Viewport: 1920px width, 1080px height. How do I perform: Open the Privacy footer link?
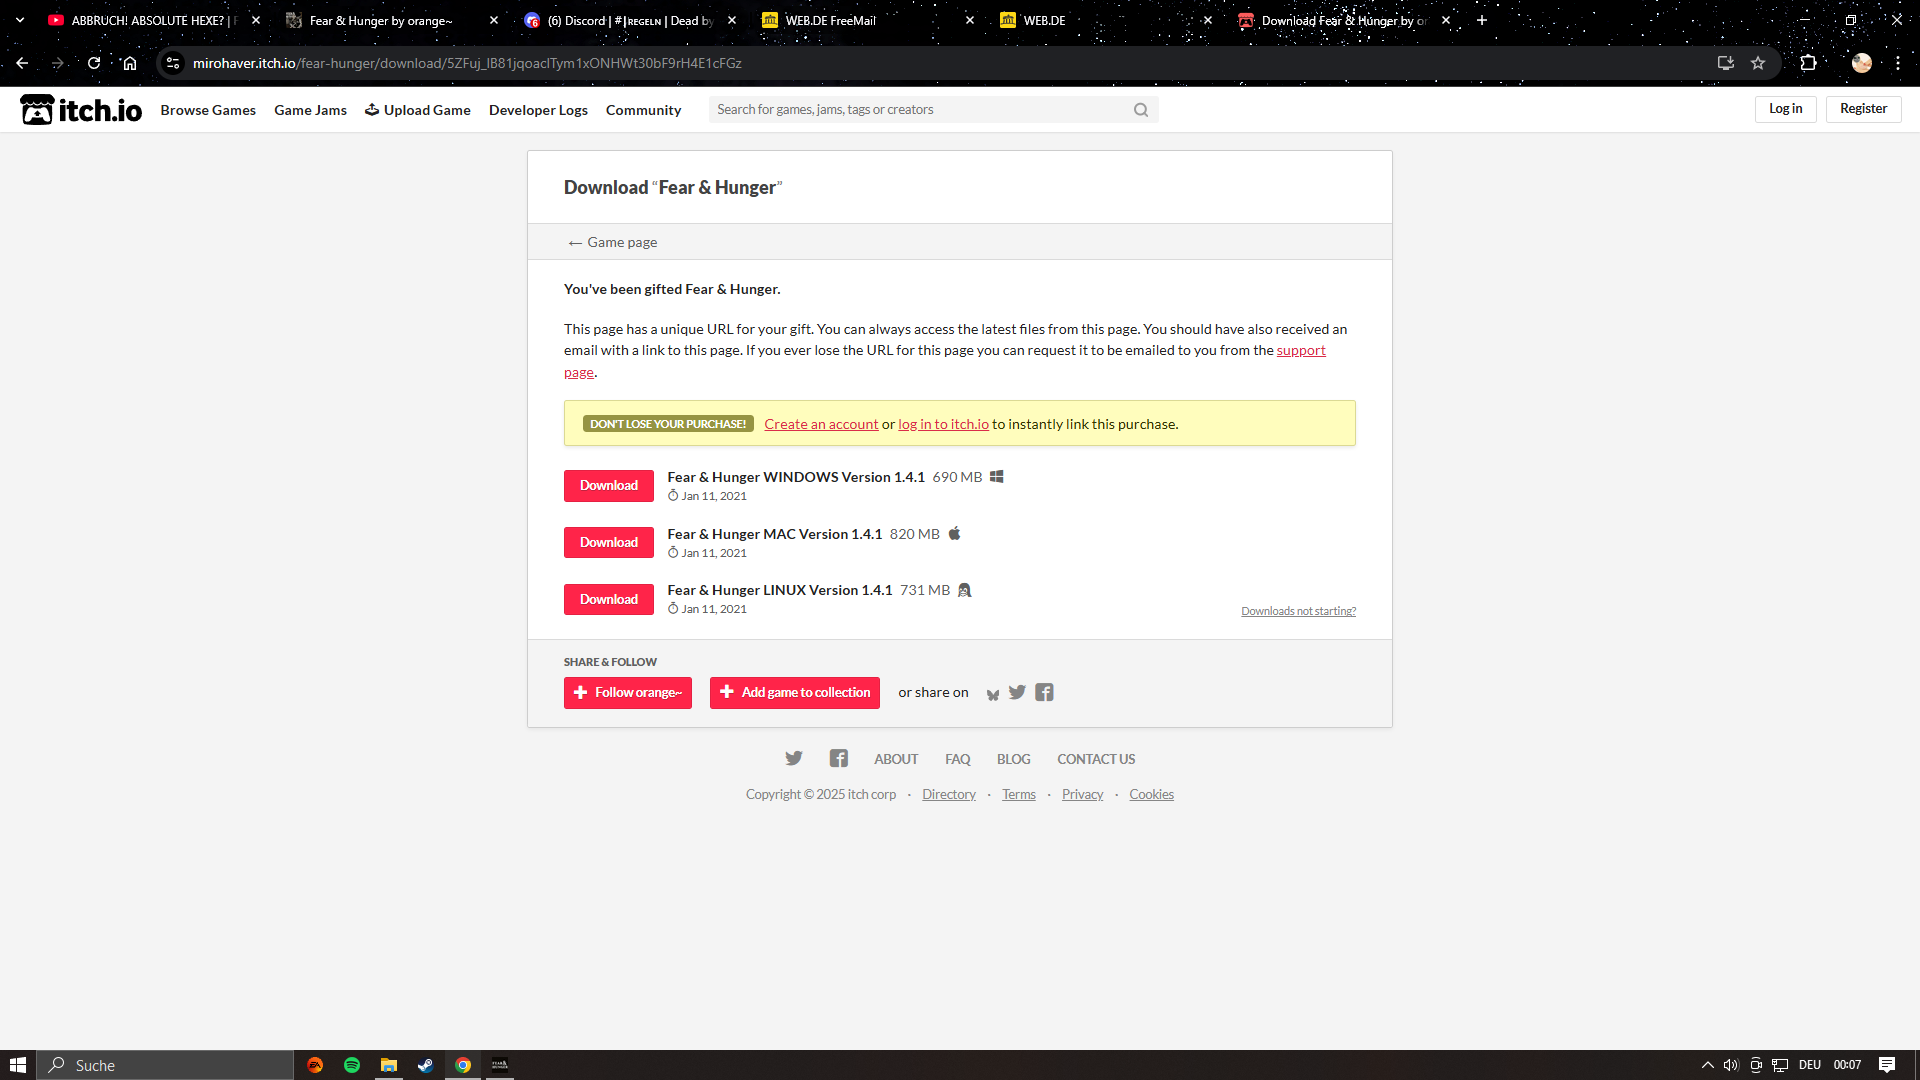tap(1083, 794)
